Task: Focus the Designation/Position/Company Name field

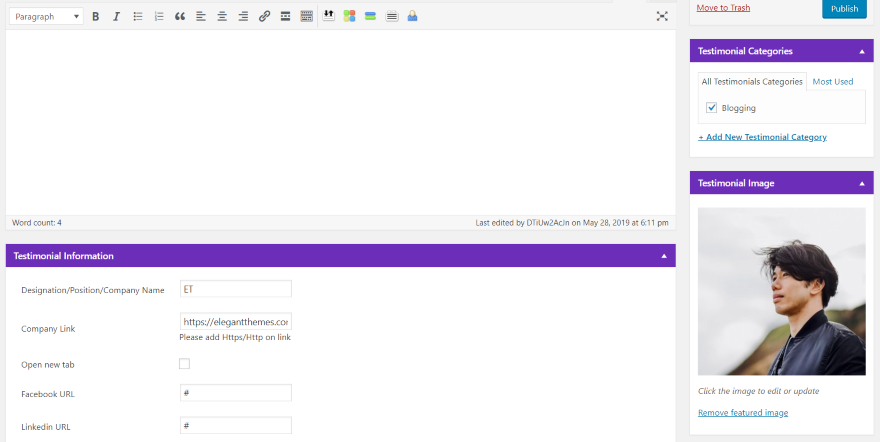Action: tap(236, 289)
